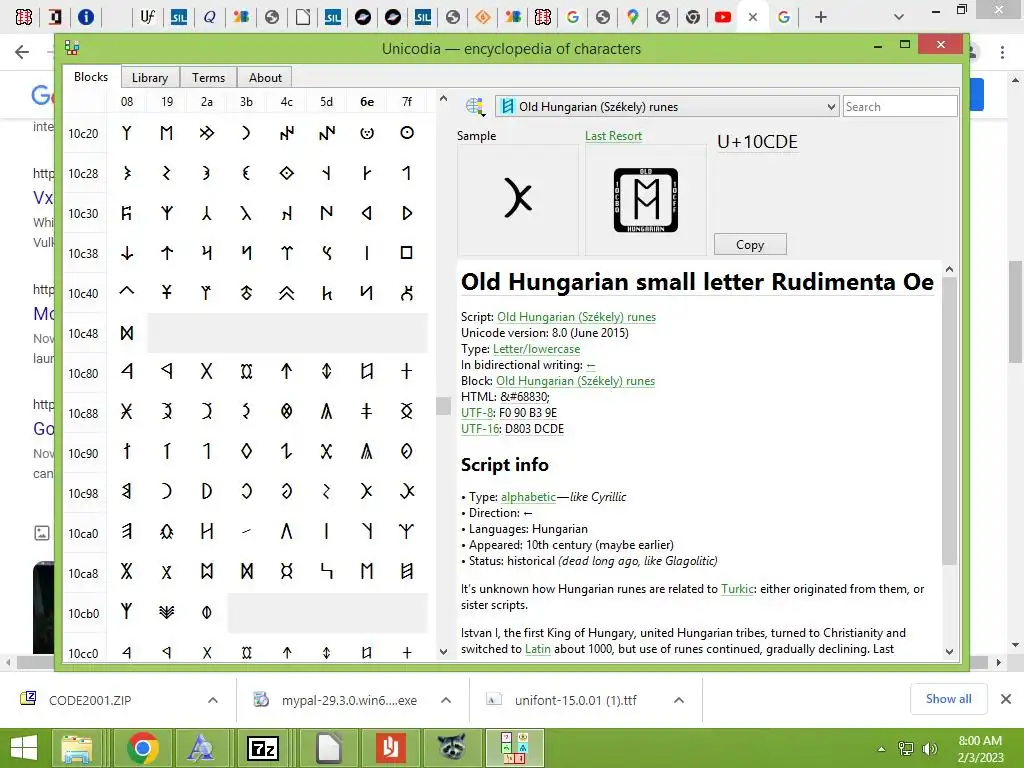Image resolution: width=1024 pixels, height=768 pixels.
Task: Open the UTF-16 term link
Action: 480,429
